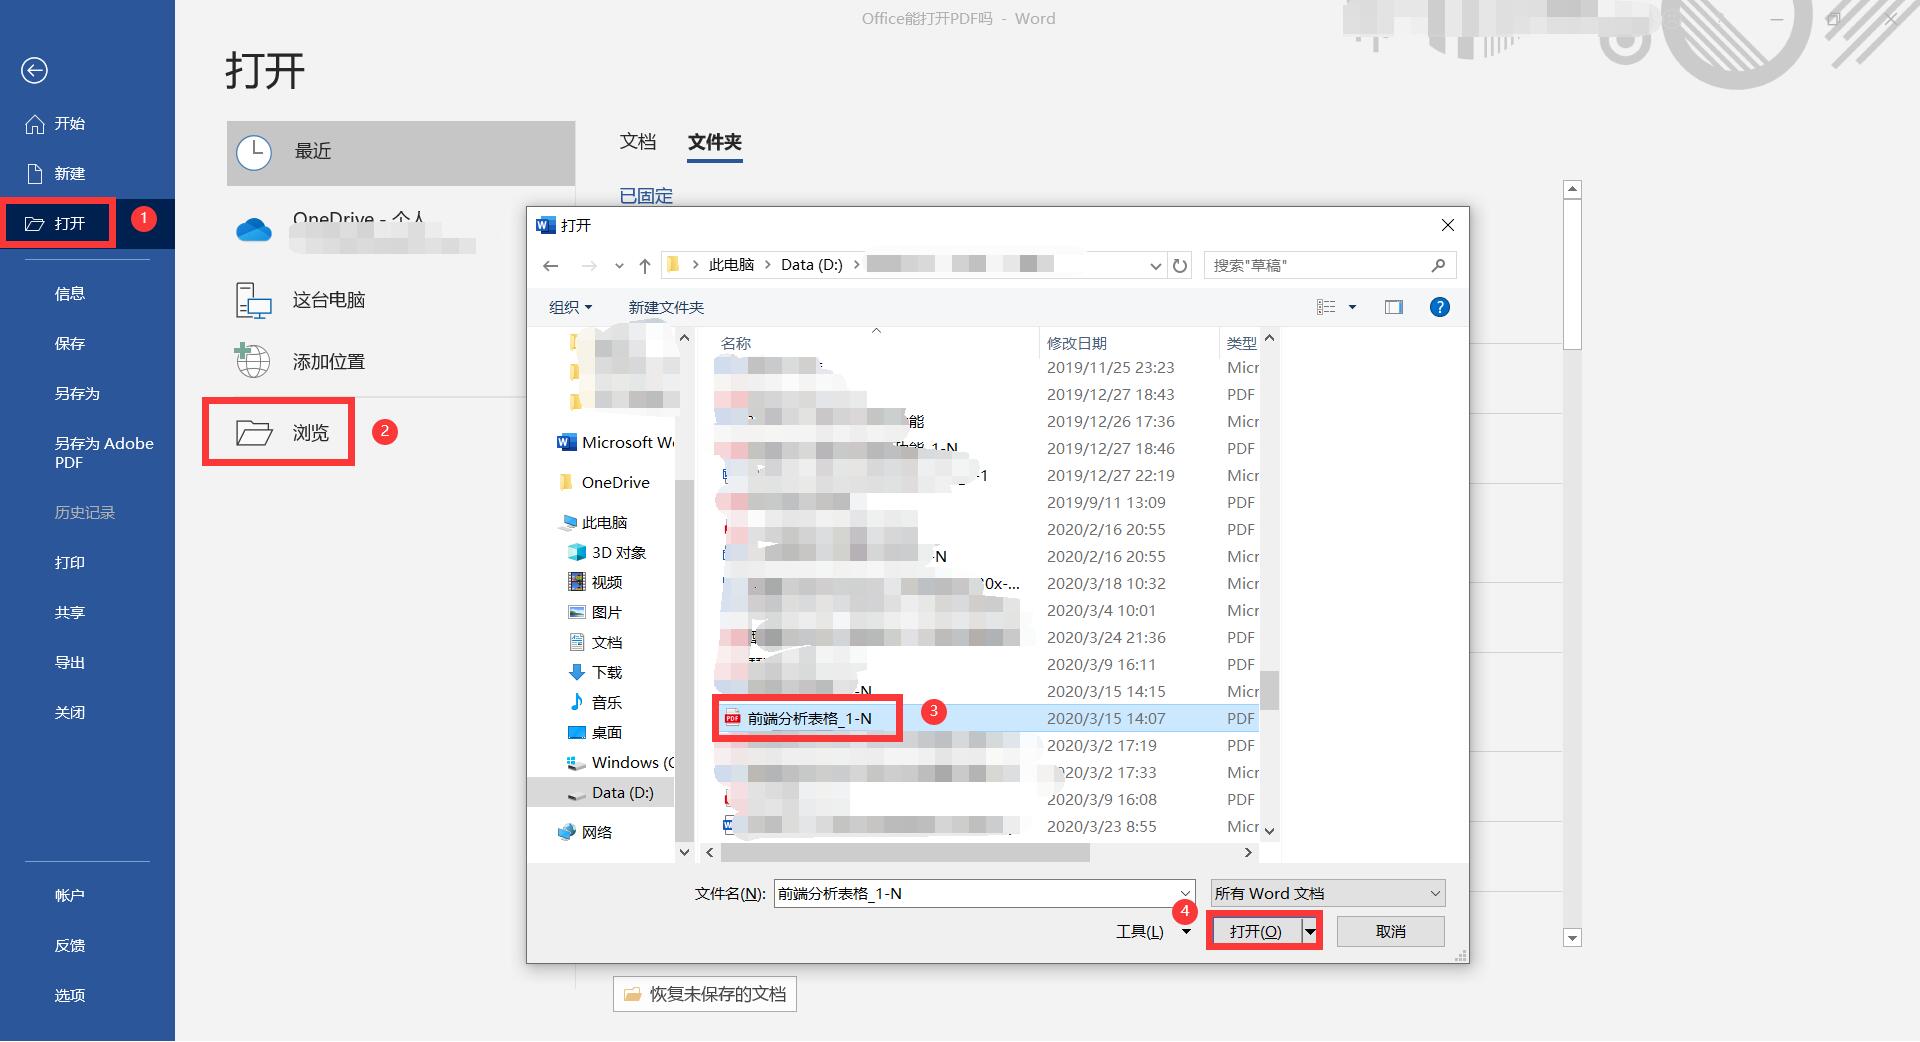Open the 所有 Word 文档 file type dropdown
Image resolution: width=1920 pixels, height=1042 pixels.
[x=1325, y=892]
